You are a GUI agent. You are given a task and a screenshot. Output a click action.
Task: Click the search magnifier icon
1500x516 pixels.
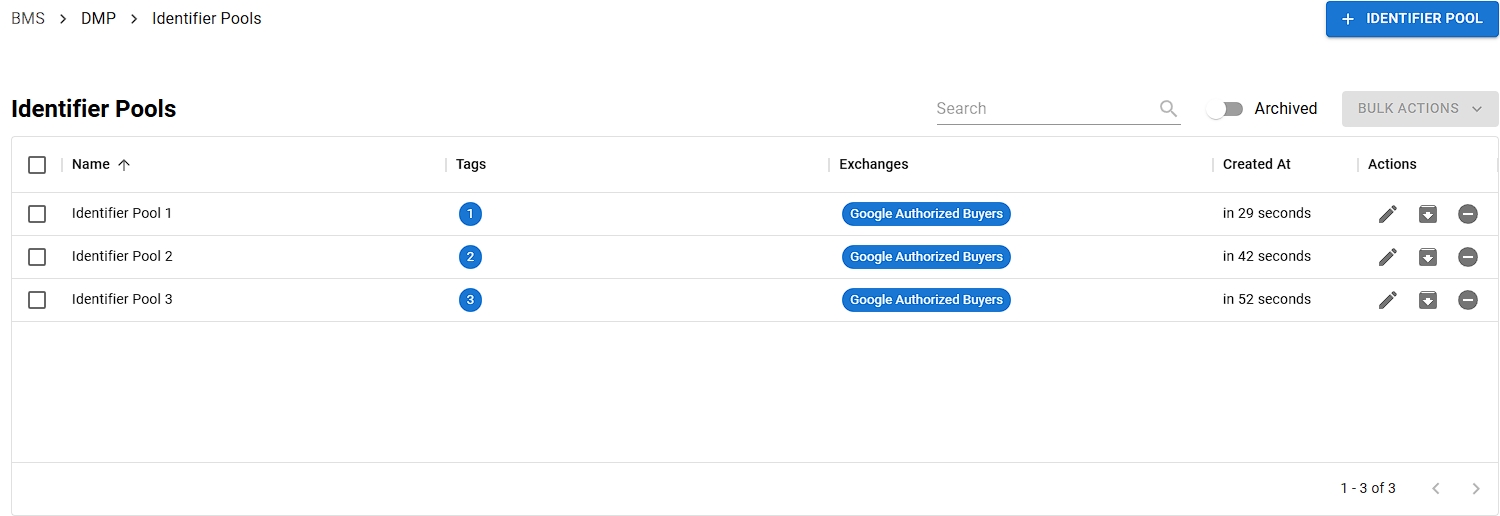1168,109
